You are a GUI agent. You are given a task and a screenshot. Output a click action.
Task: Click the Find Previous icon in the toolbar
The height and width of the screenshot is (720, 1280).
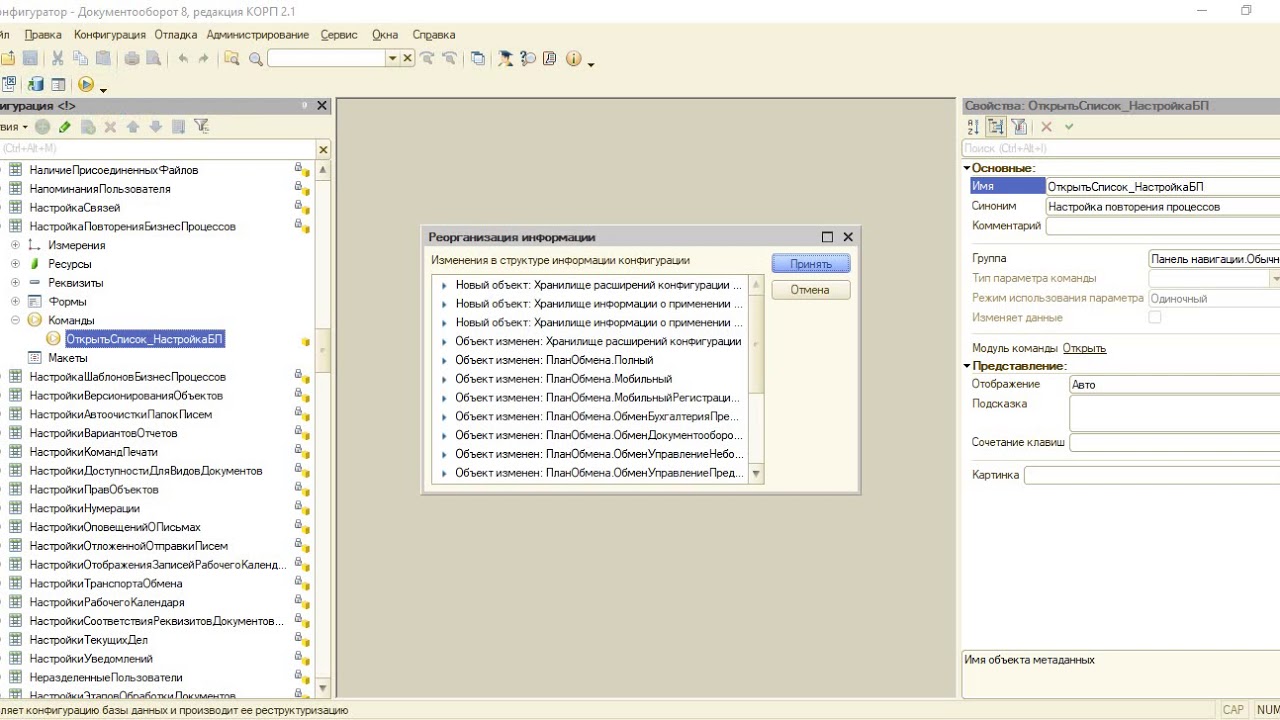coord(449,59)
